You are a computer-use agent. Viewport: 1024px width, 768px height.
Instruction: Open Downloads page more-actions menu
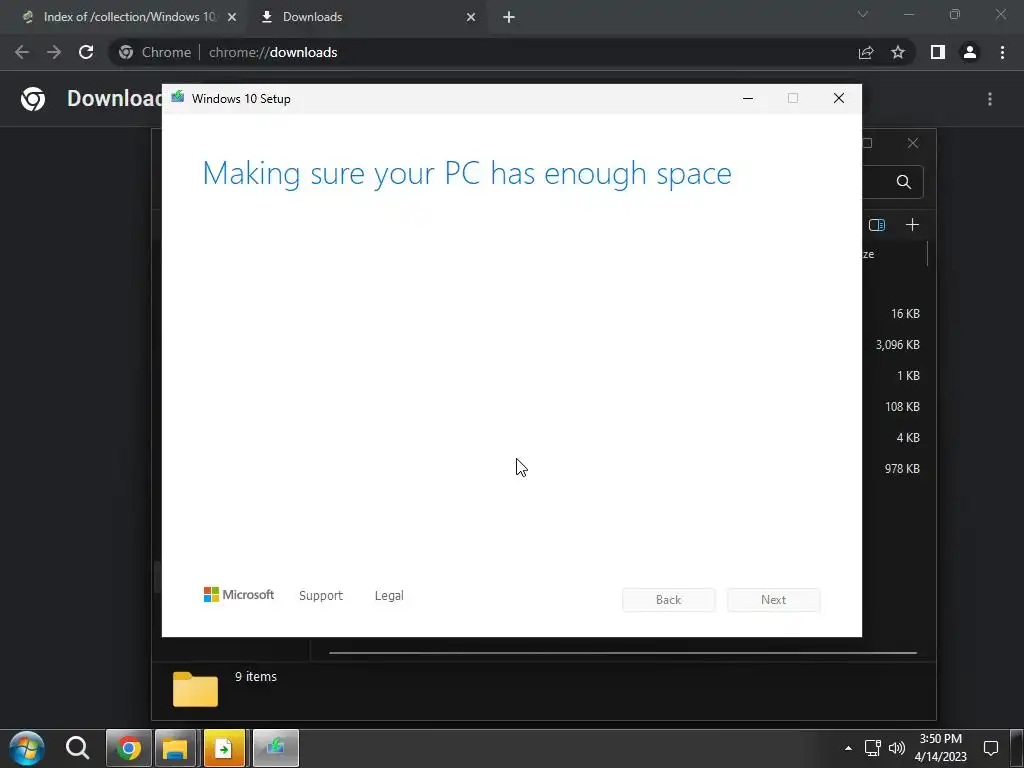pyautogui.click(x=990, y=99)
